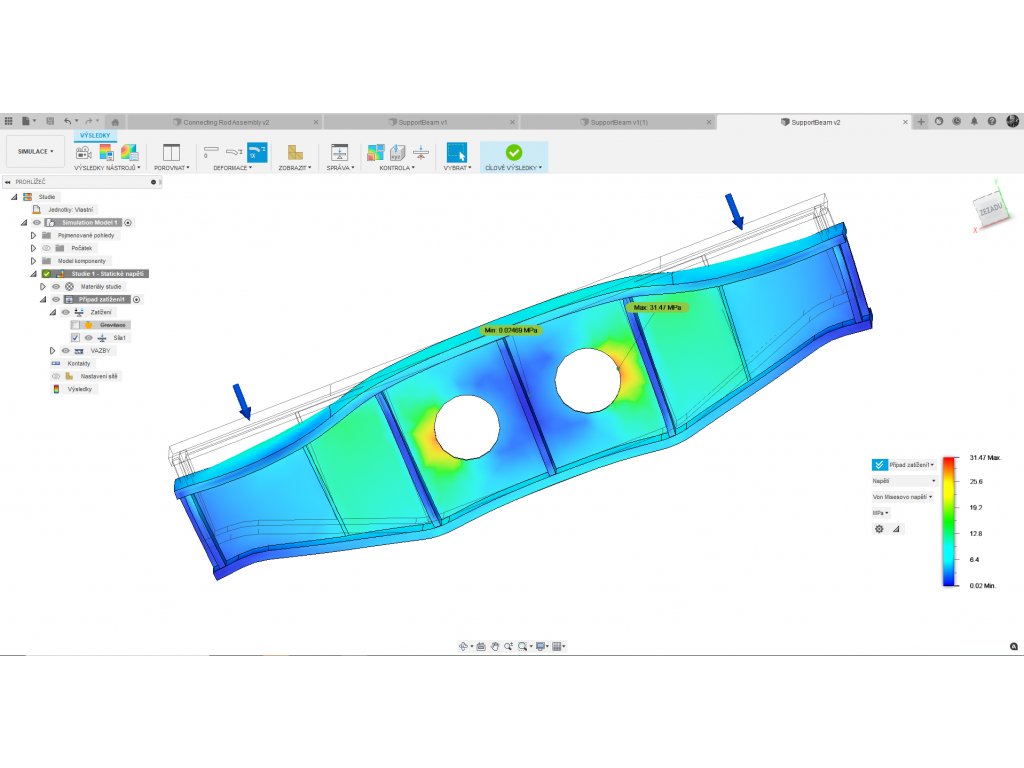Activate radio button beside Simulation Model 1
1024x768 pixels.
click(128, 223)
